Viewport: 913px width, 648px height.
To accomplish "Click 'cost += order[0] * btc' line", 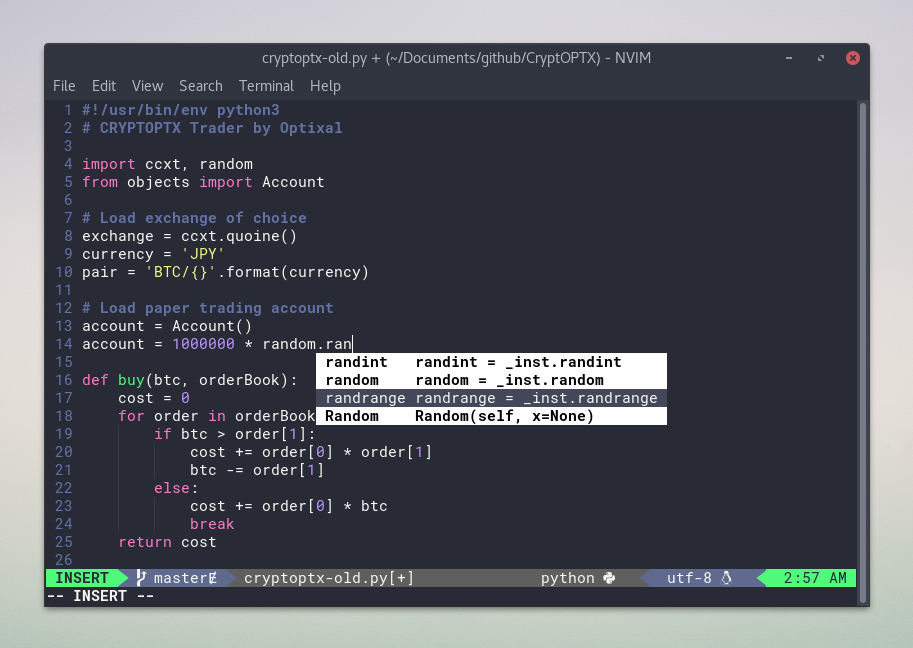I will pyautogui.click(x=288, y=507).
